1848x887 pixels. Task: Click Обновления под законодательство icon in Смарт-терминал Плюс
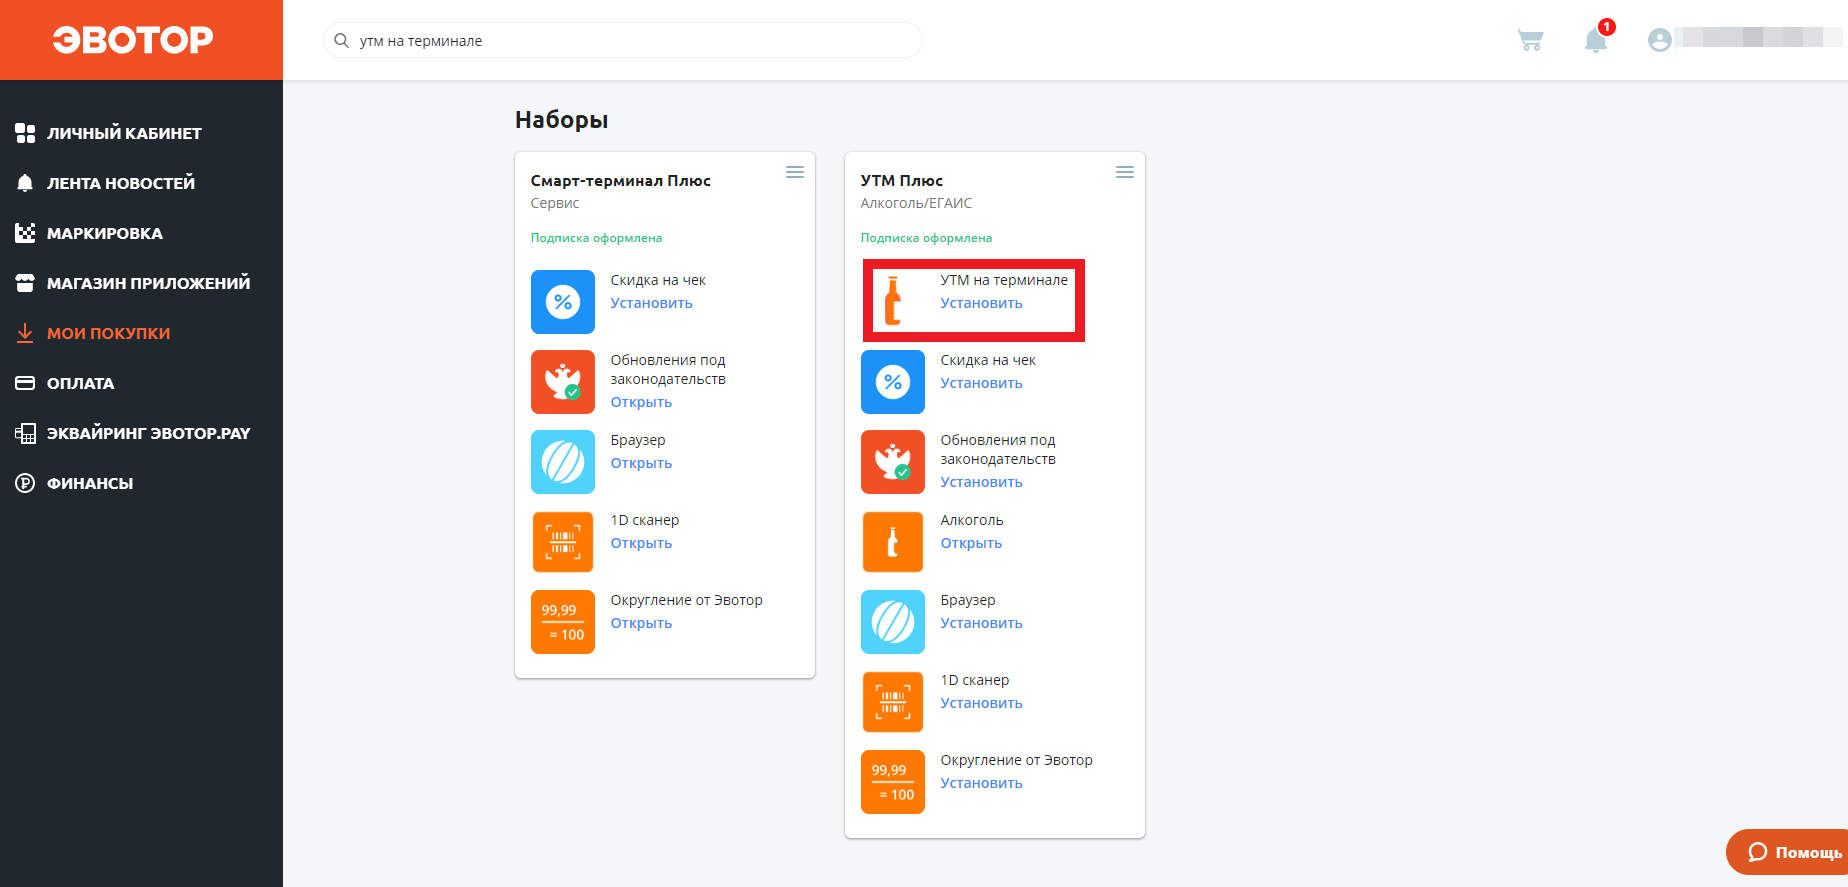pos(563,382)
